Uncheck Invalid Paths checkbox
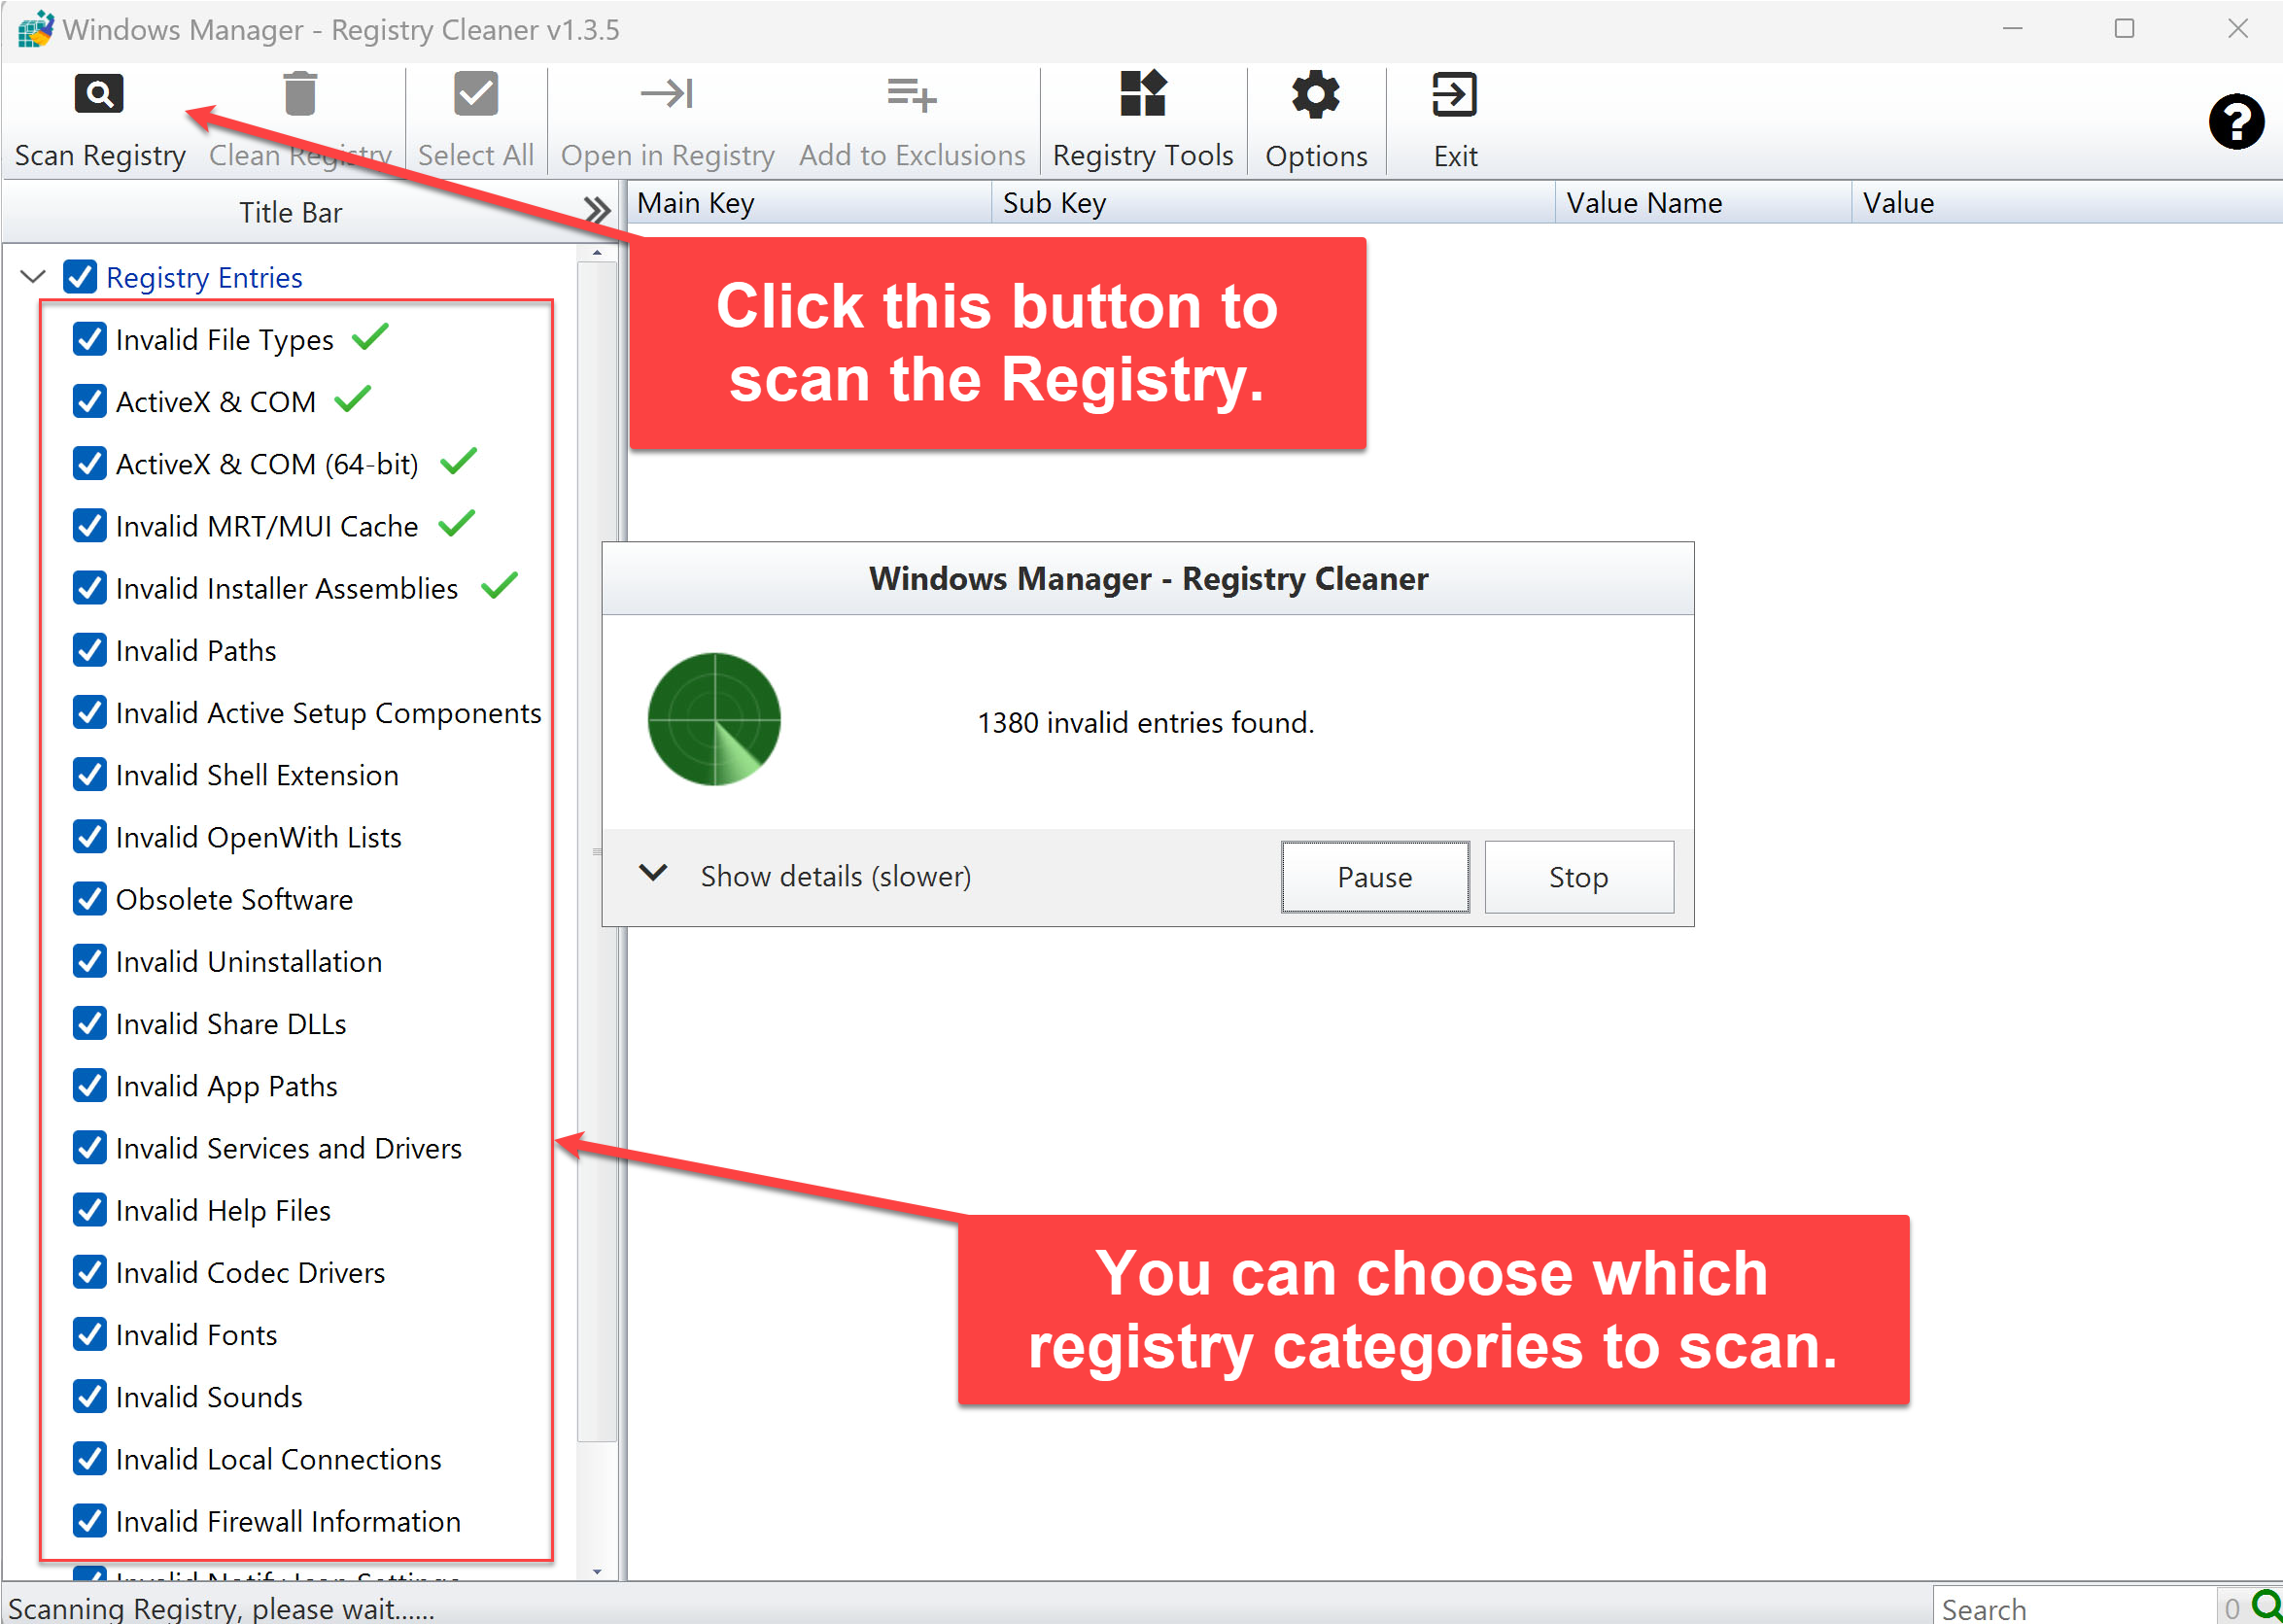The image size is (2283, 1624). point(90,650)
